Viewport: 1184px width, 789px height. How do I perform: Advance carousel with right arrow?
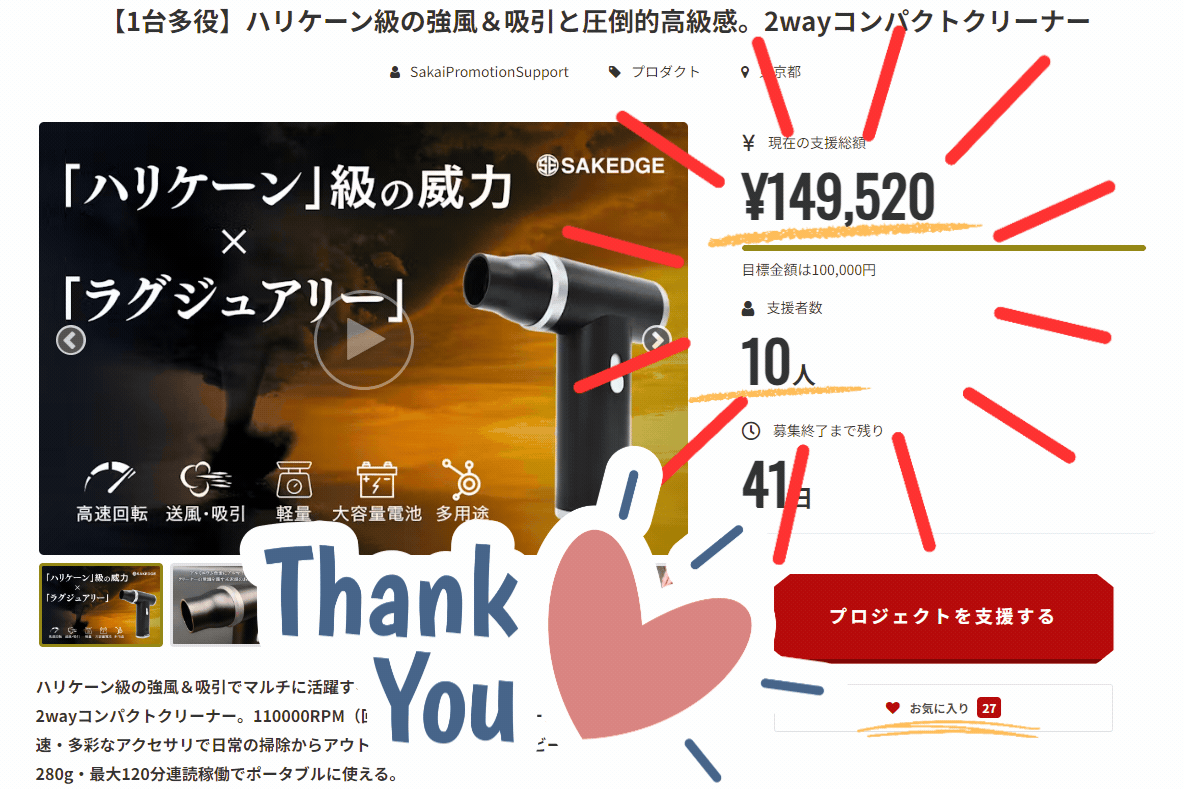click(656, 341)
